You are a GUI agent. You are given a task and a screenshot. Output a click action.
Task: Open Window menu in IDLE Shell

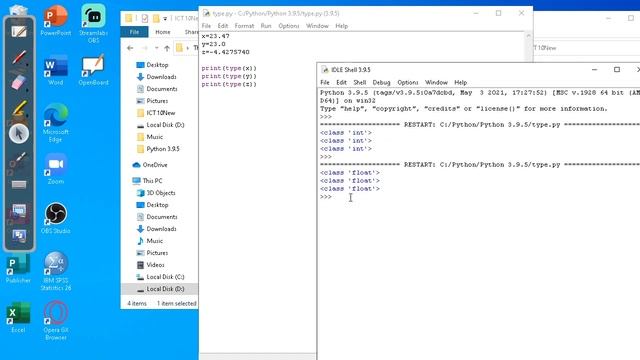coord(436,82)
